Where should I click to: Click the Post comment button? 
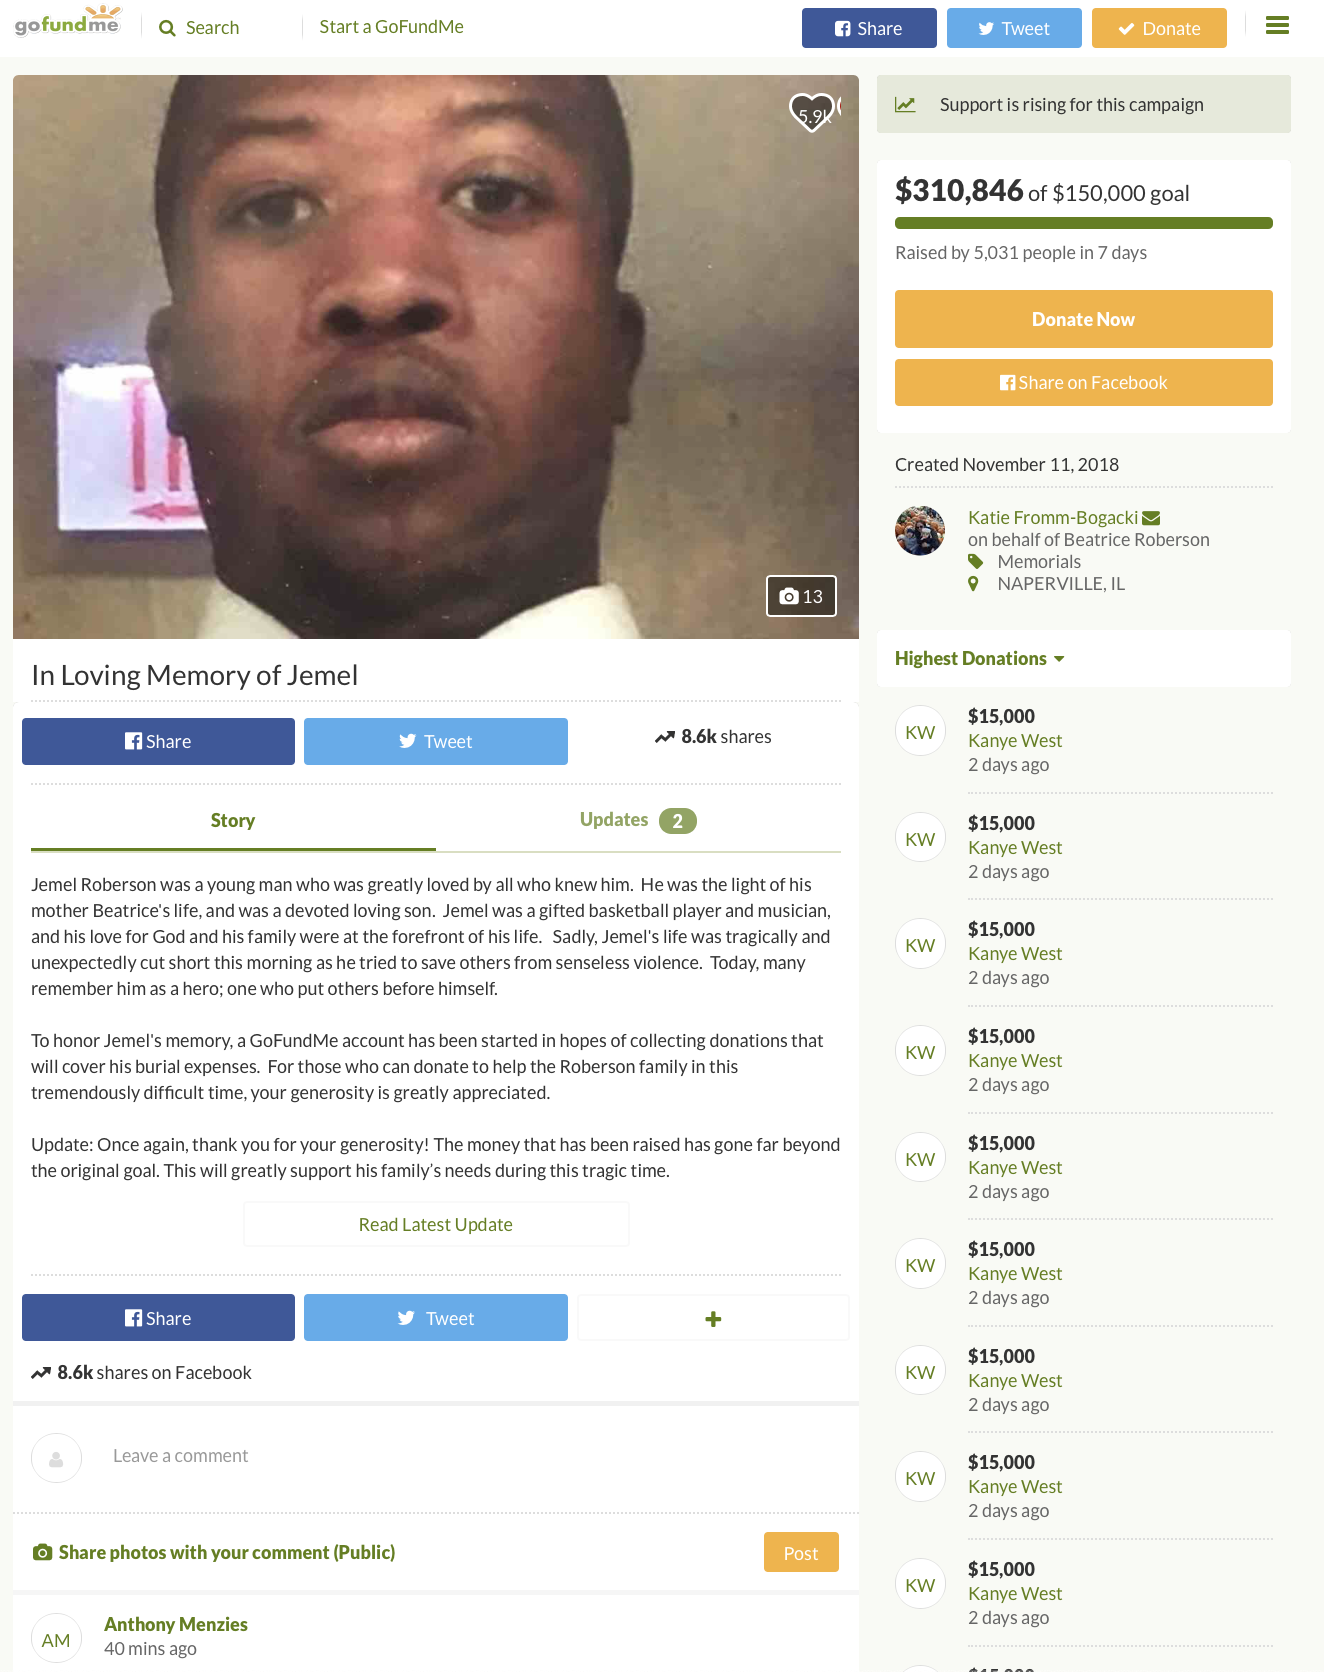(x=801, y=1552)
